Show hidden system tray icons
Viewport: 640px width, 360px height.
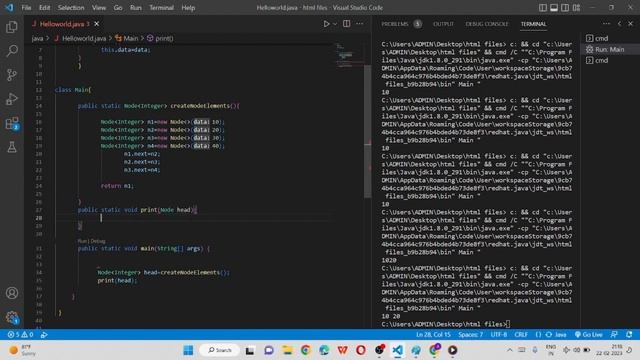pos(510,350)
